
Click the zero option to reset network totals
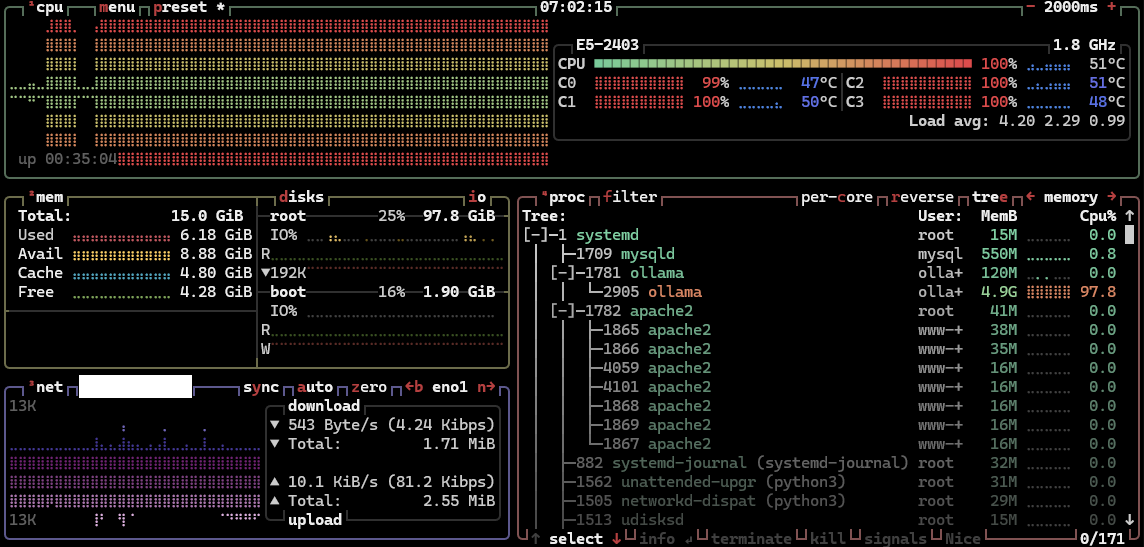(x=369, y=387)
